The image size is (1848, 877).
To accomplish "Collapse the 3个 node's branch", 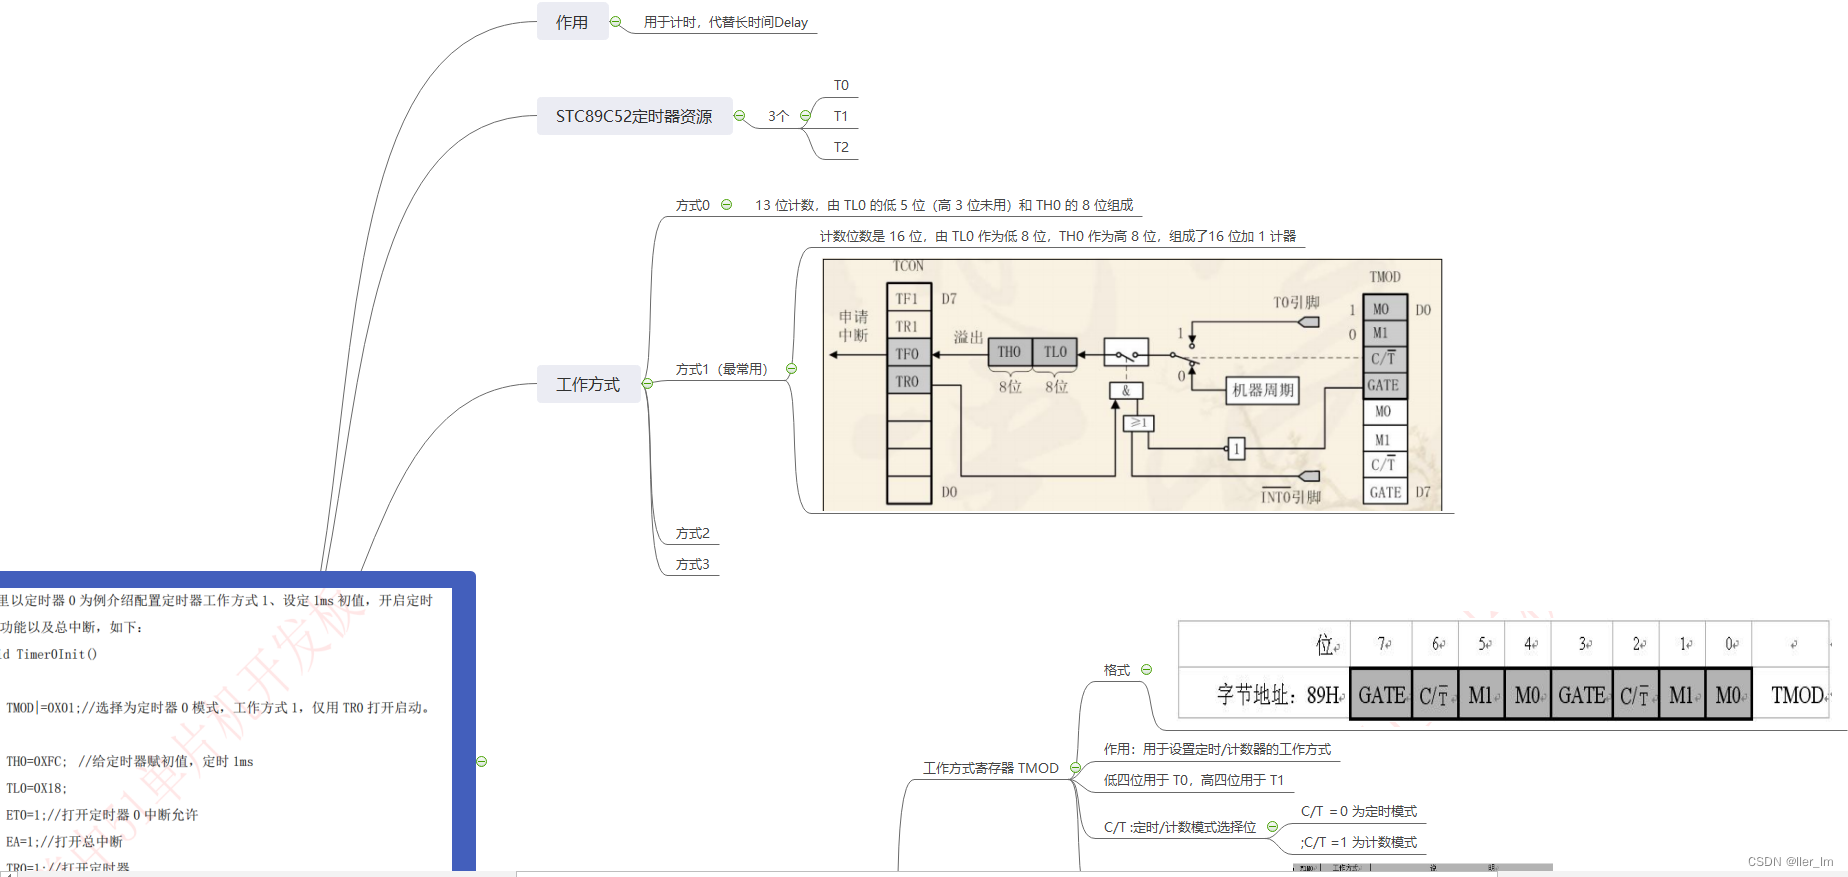I will tap(806, 116).
